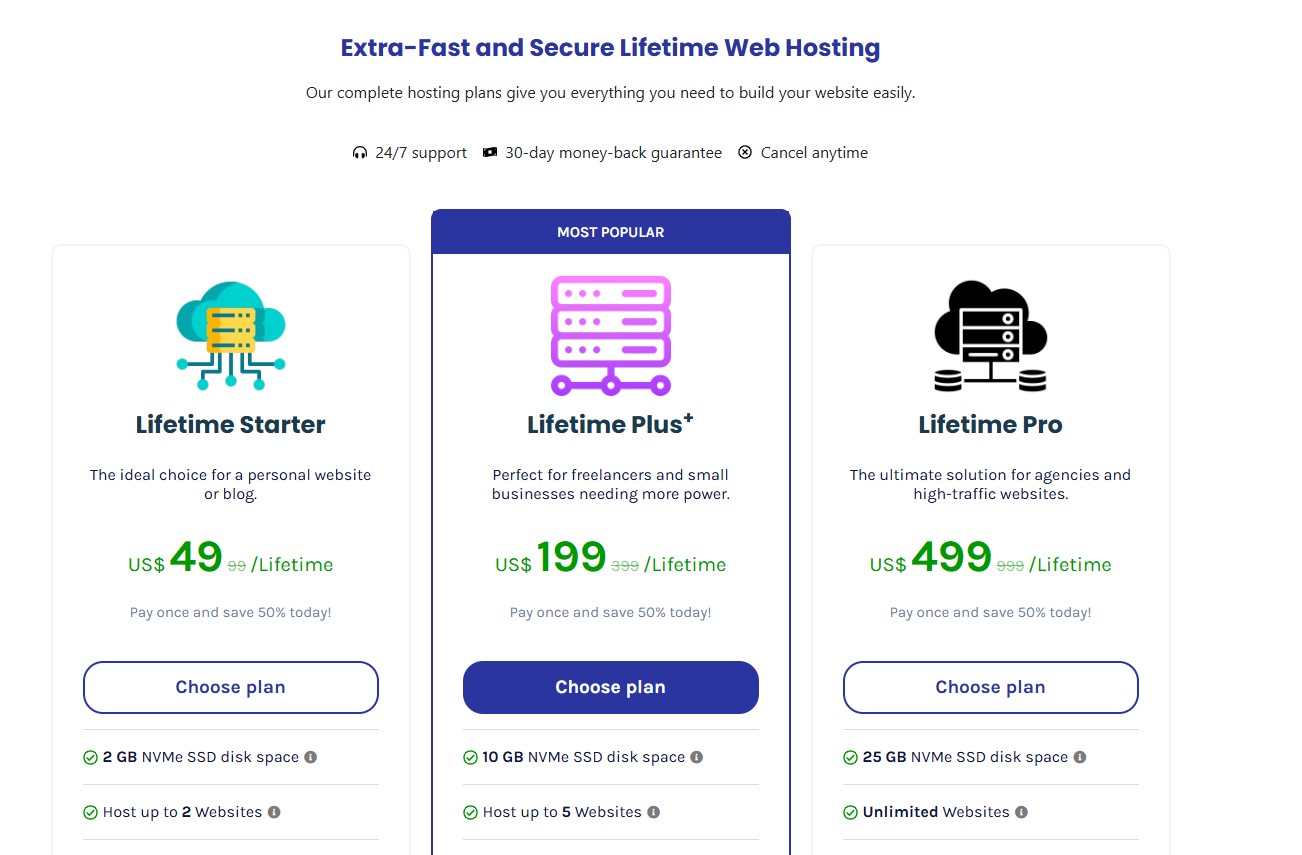This screenshot has width=1302, height=855.
Task: Click the money-back guarantee cash icon
Action: click(490, 153)
